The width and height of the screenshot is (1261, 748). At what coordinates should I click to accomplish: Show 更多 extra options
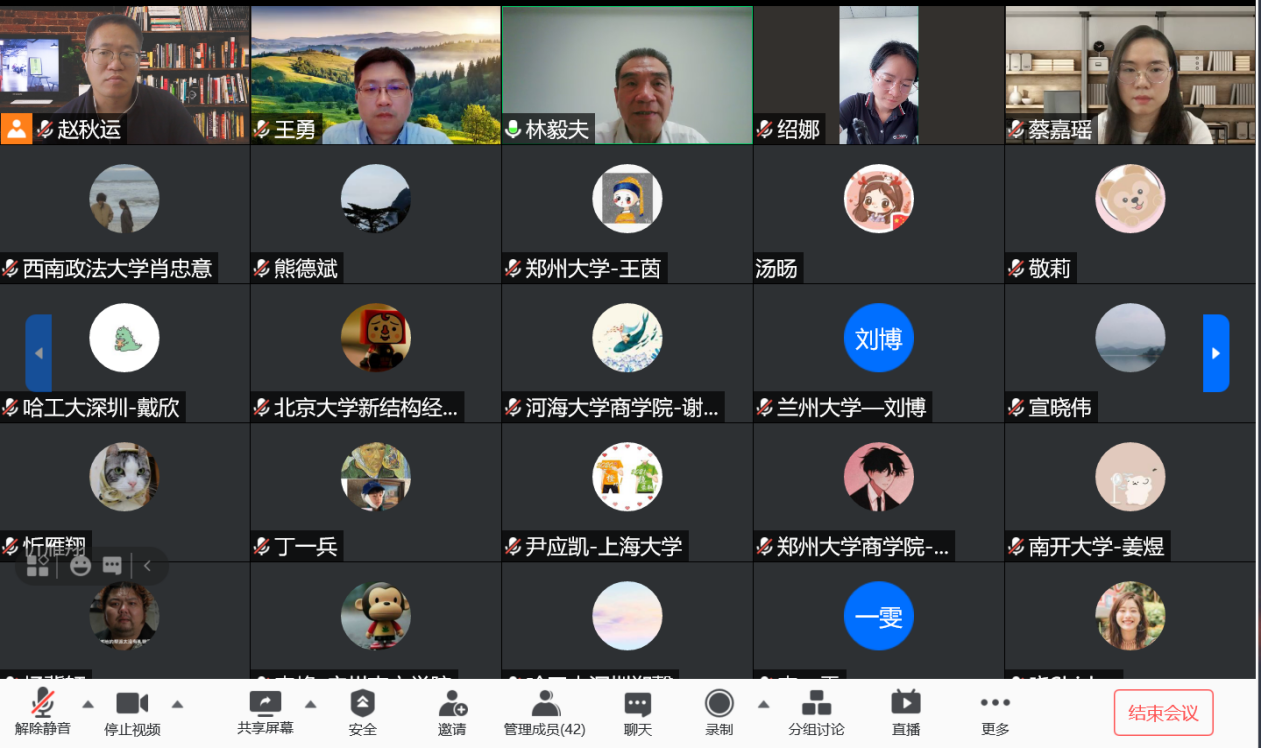point(995,713)
